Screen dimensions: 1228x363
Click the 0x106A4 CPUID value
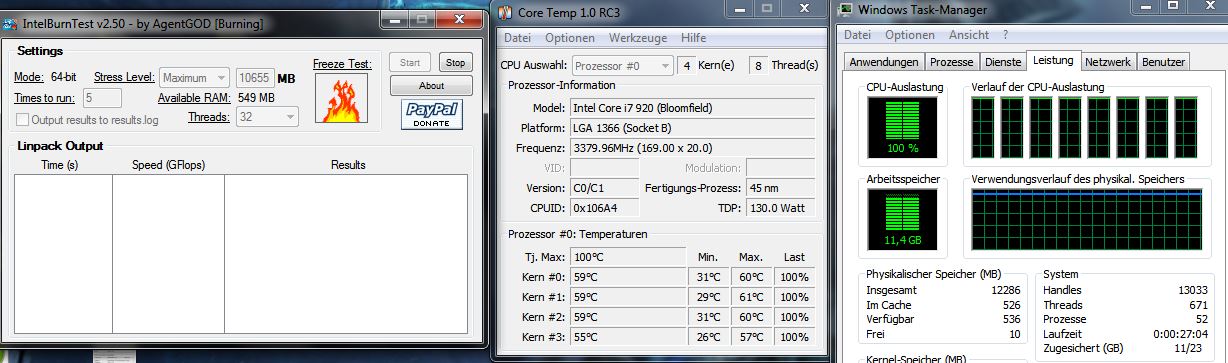pyautogui.click(x=604, y=208)
